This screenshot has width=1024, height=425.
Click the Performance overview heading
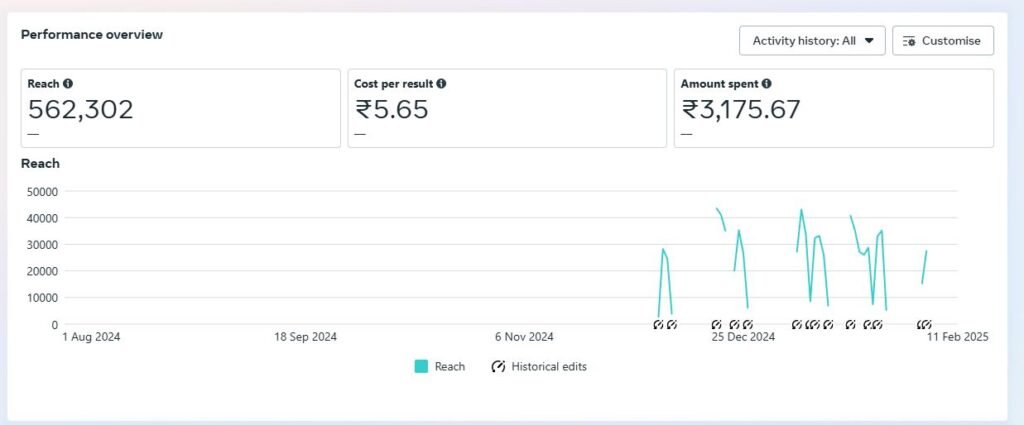pyautogui.click(x=92, y=35)
